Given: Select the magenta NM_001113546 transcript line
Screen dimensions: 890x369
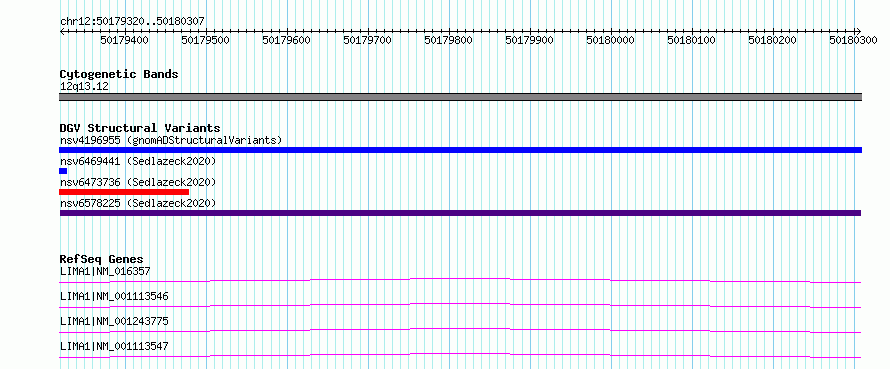Looking at the screenshot, I should click(460, 305).
